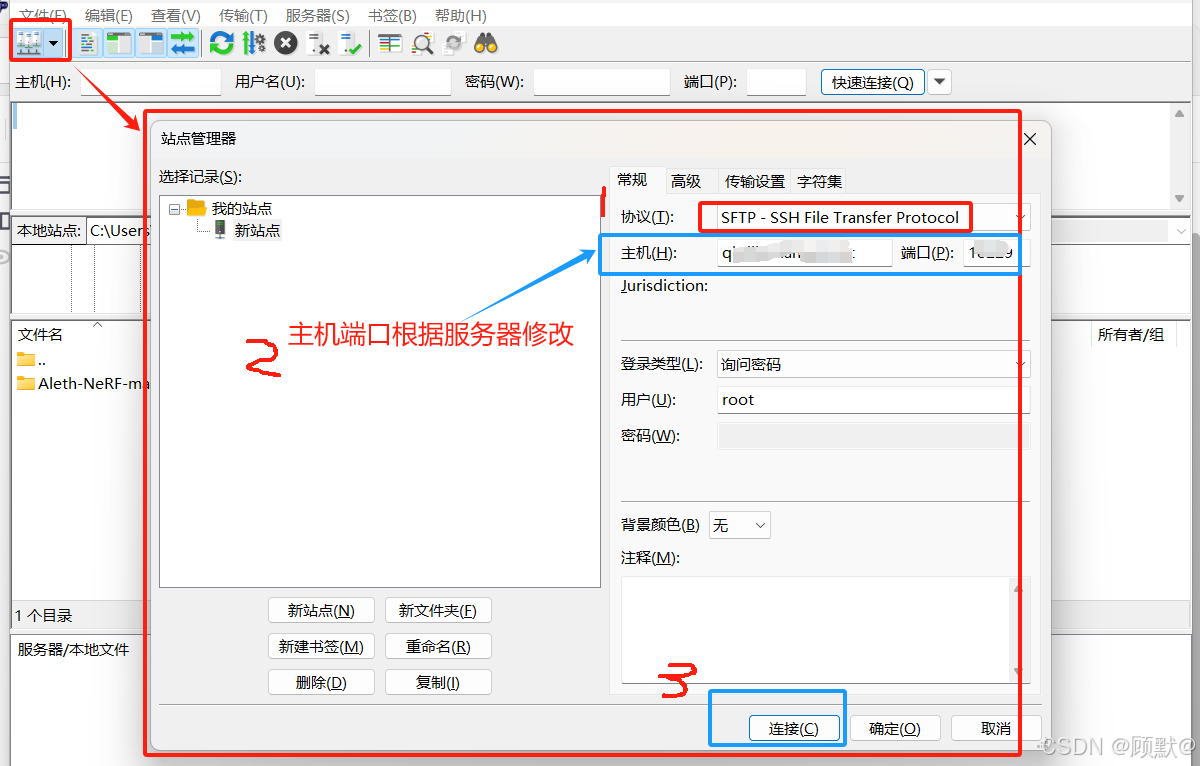
Task: Click the 注释 comments box scrollbar
Action: tap(1019, 629)
